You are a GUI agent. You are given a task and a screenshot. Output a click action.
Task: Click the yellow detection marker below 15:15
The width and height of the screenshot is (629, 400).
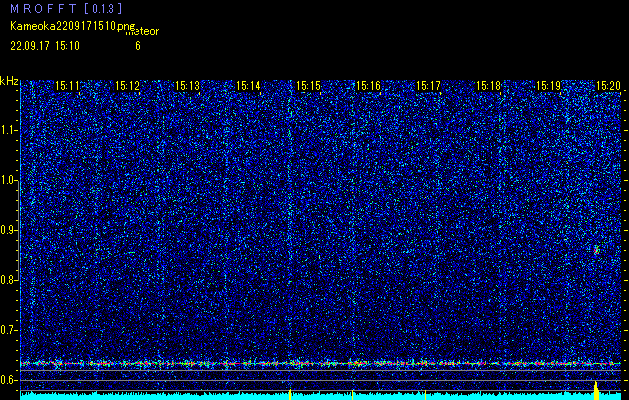tap(290, 394)
